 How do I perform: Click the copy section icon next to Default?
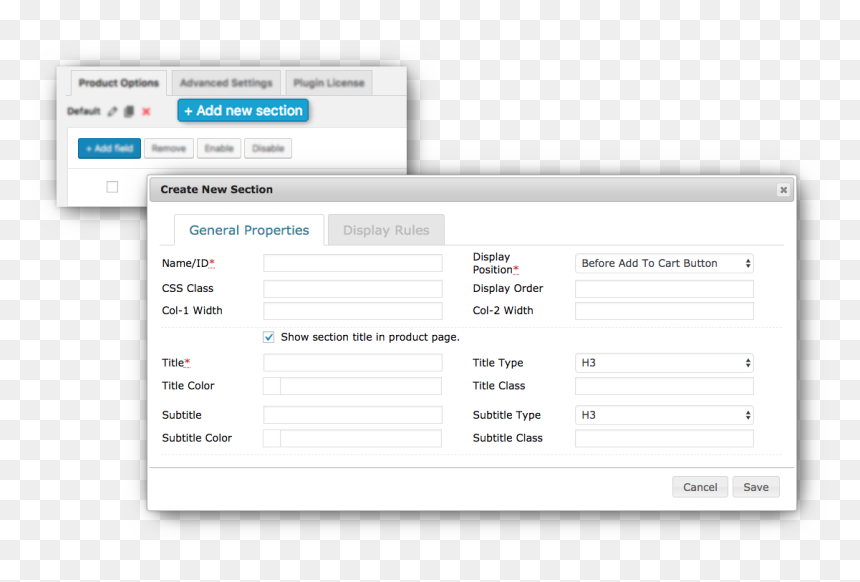point(129,111)
